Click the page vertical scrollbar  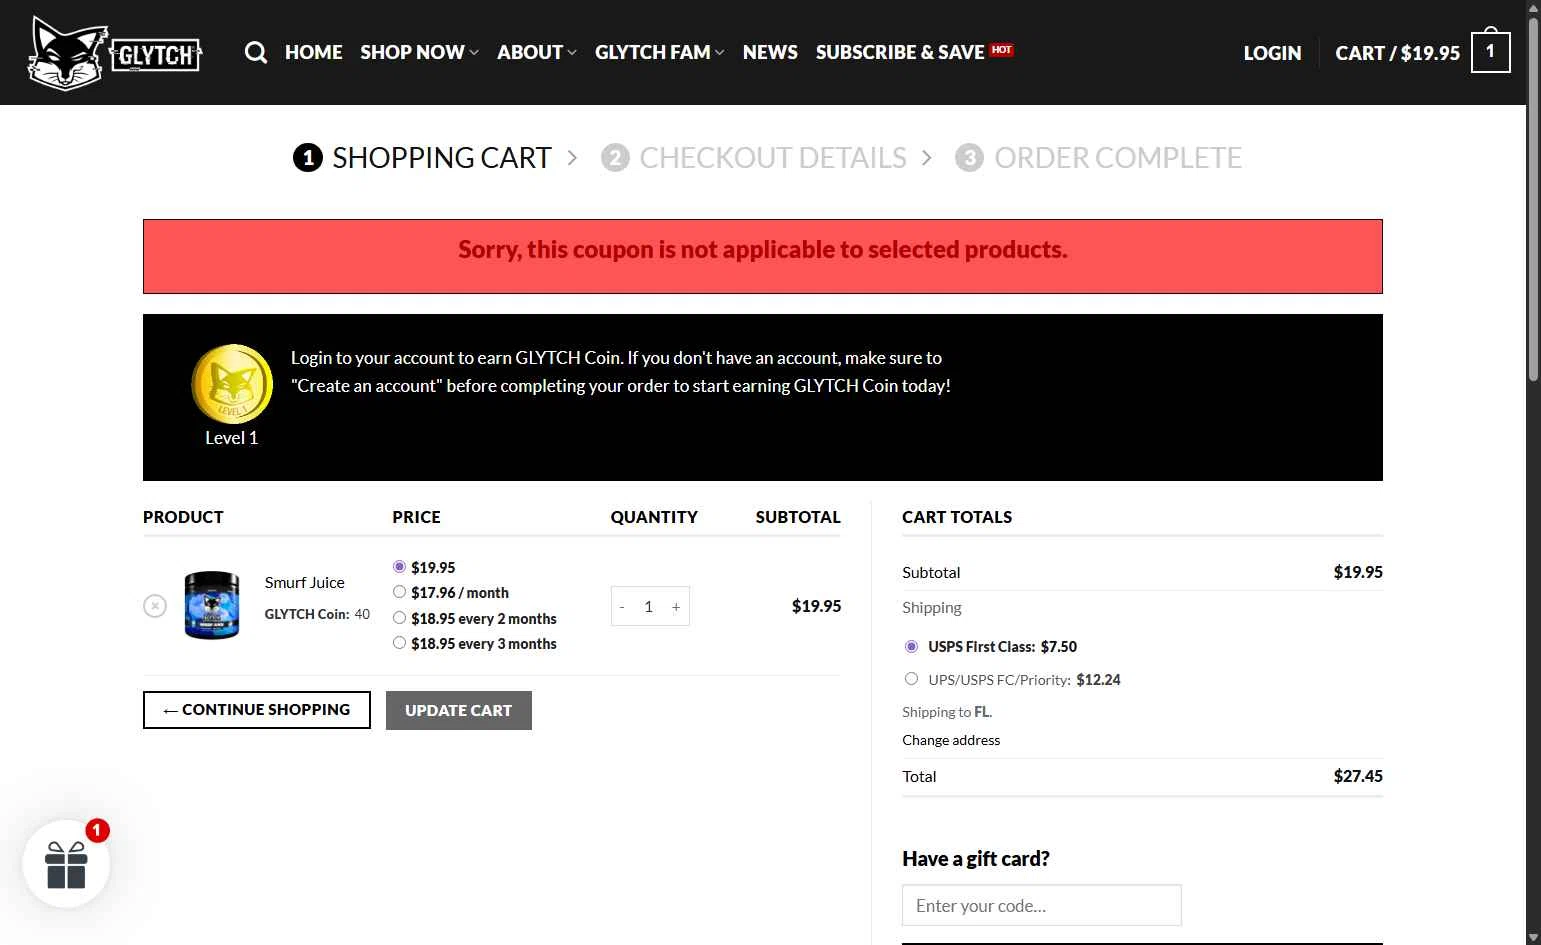(1533, 200)
